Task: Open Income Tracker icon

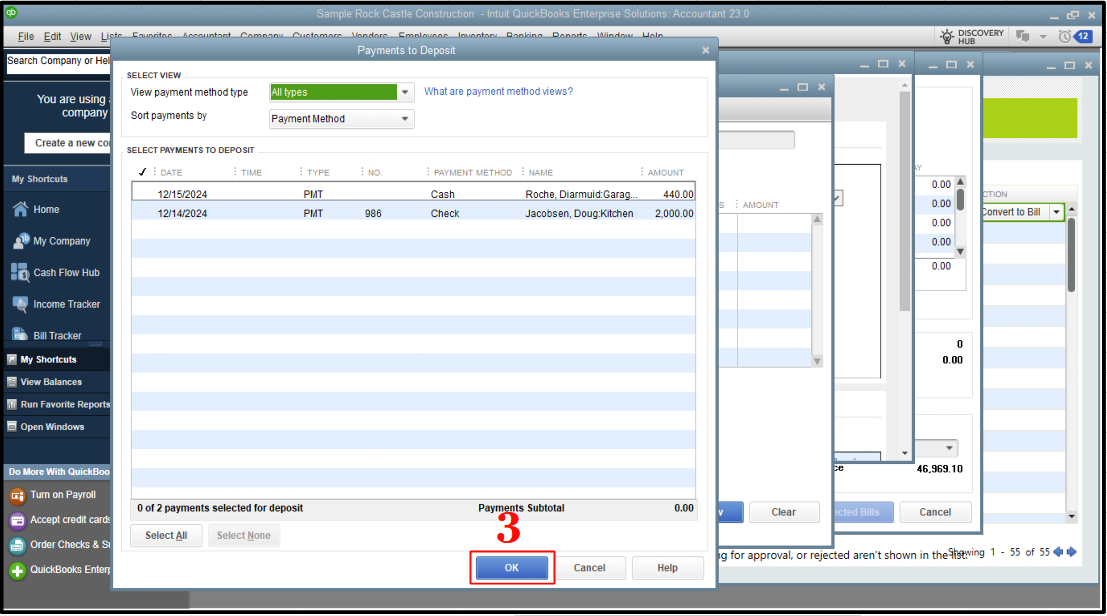Action: 20,304
